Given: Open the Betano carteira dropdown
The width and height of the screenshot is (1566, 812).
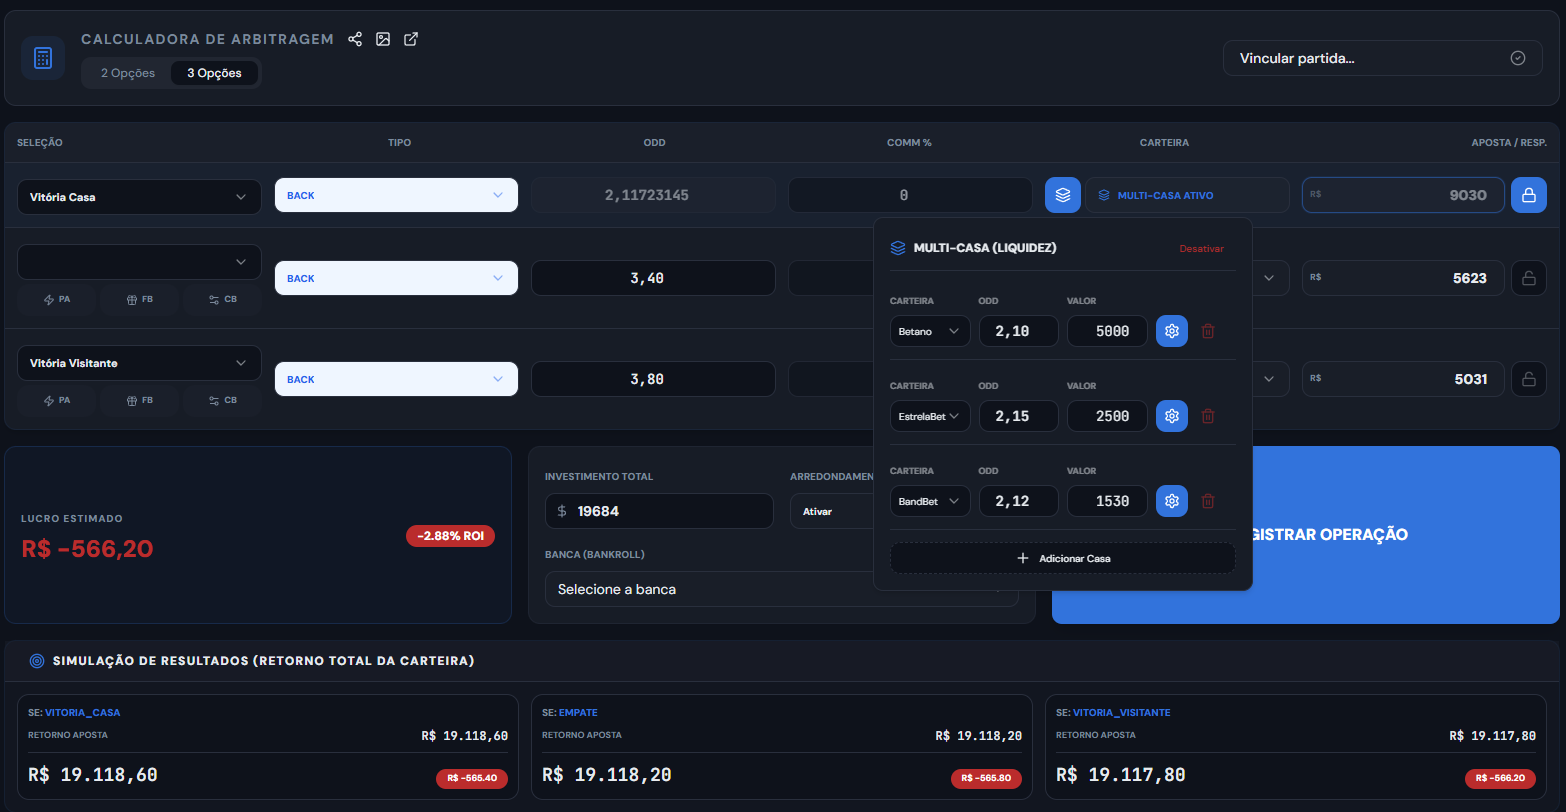Looking at the screenshot, I should [x=930, y=331].
